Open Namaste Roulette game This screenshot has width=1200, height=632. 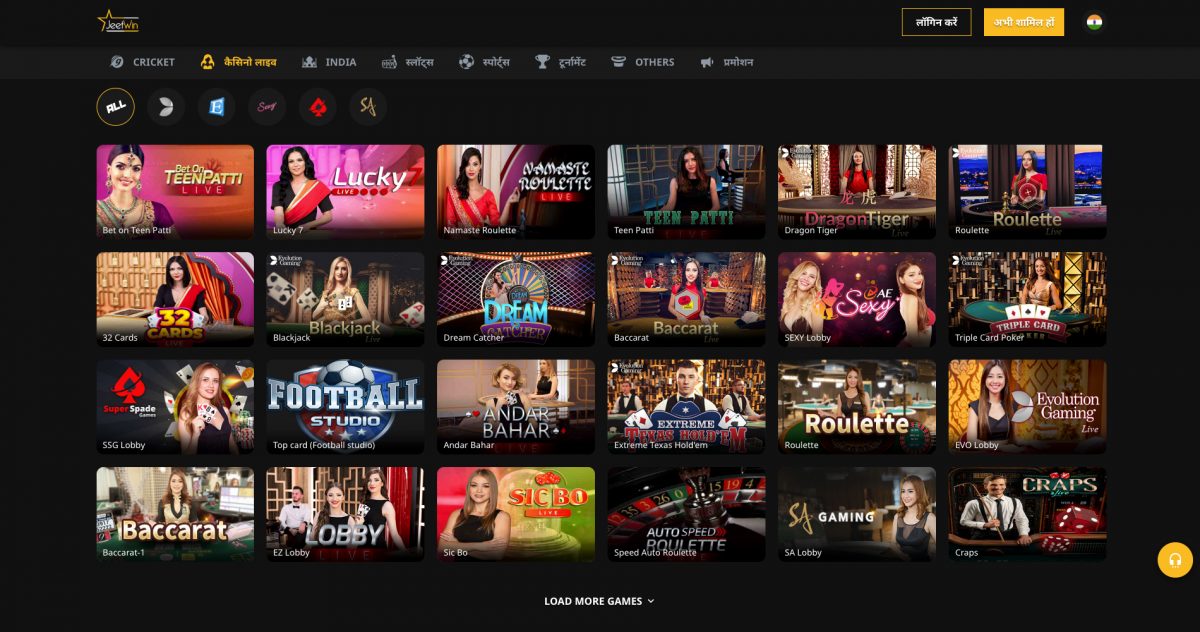coord(516,192)
